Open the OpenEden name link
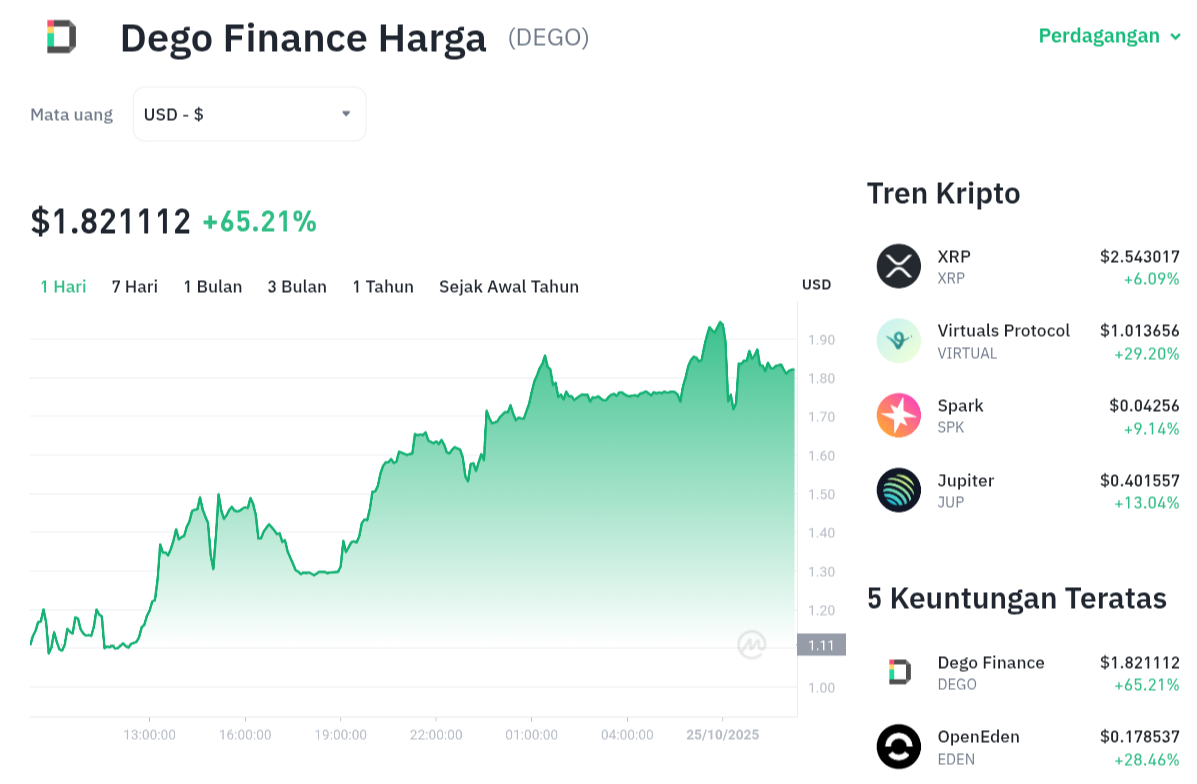 978,737
